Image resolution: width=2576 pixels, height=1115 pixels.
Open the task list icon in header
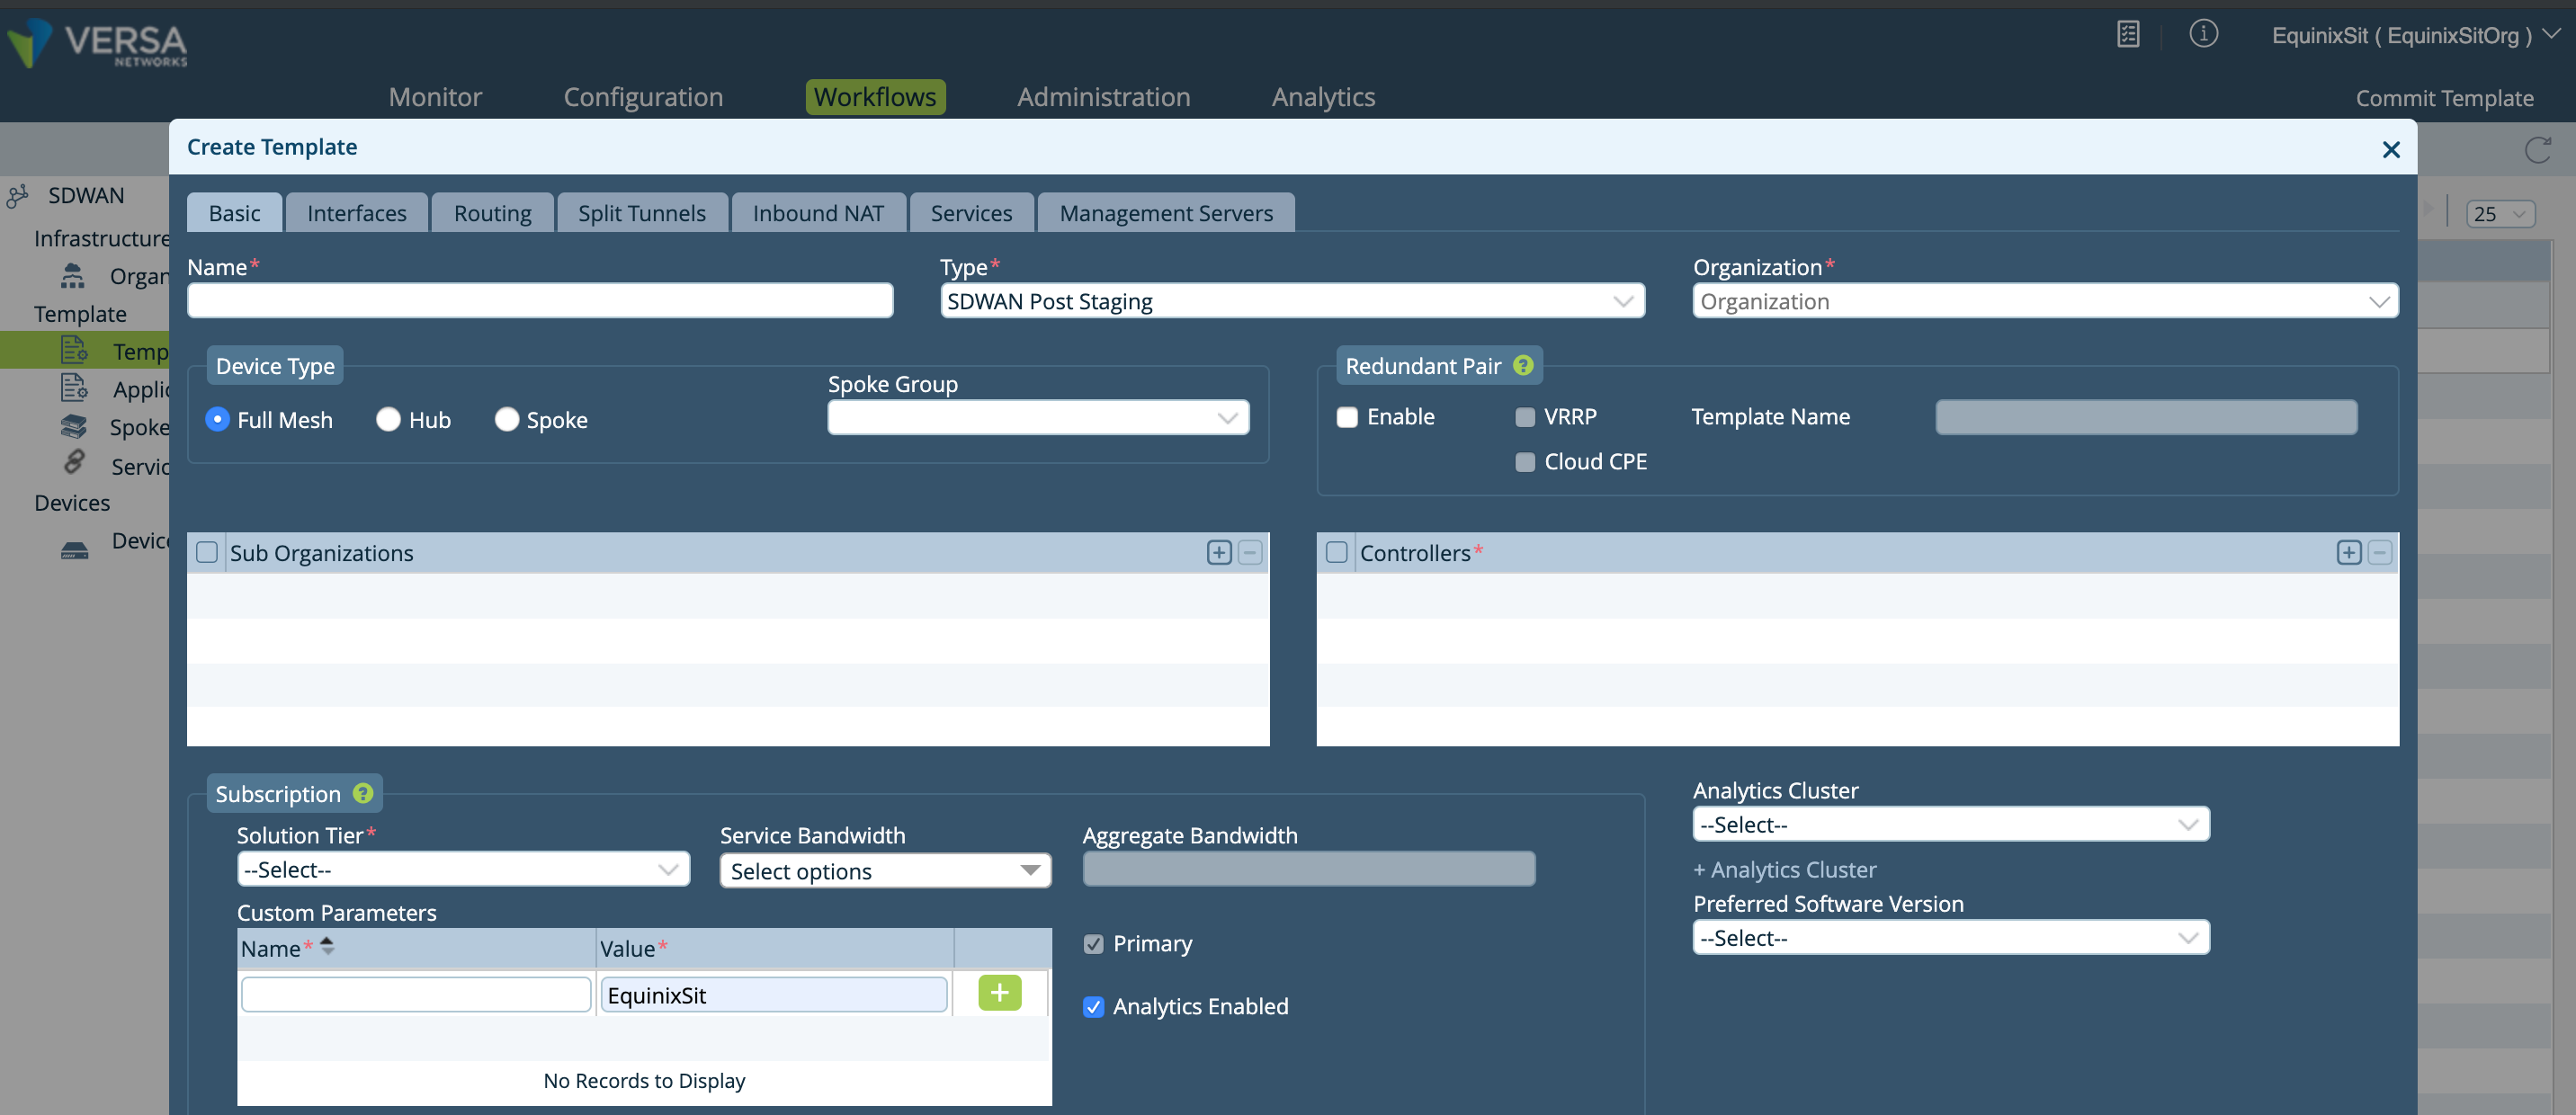[2128, 34]
